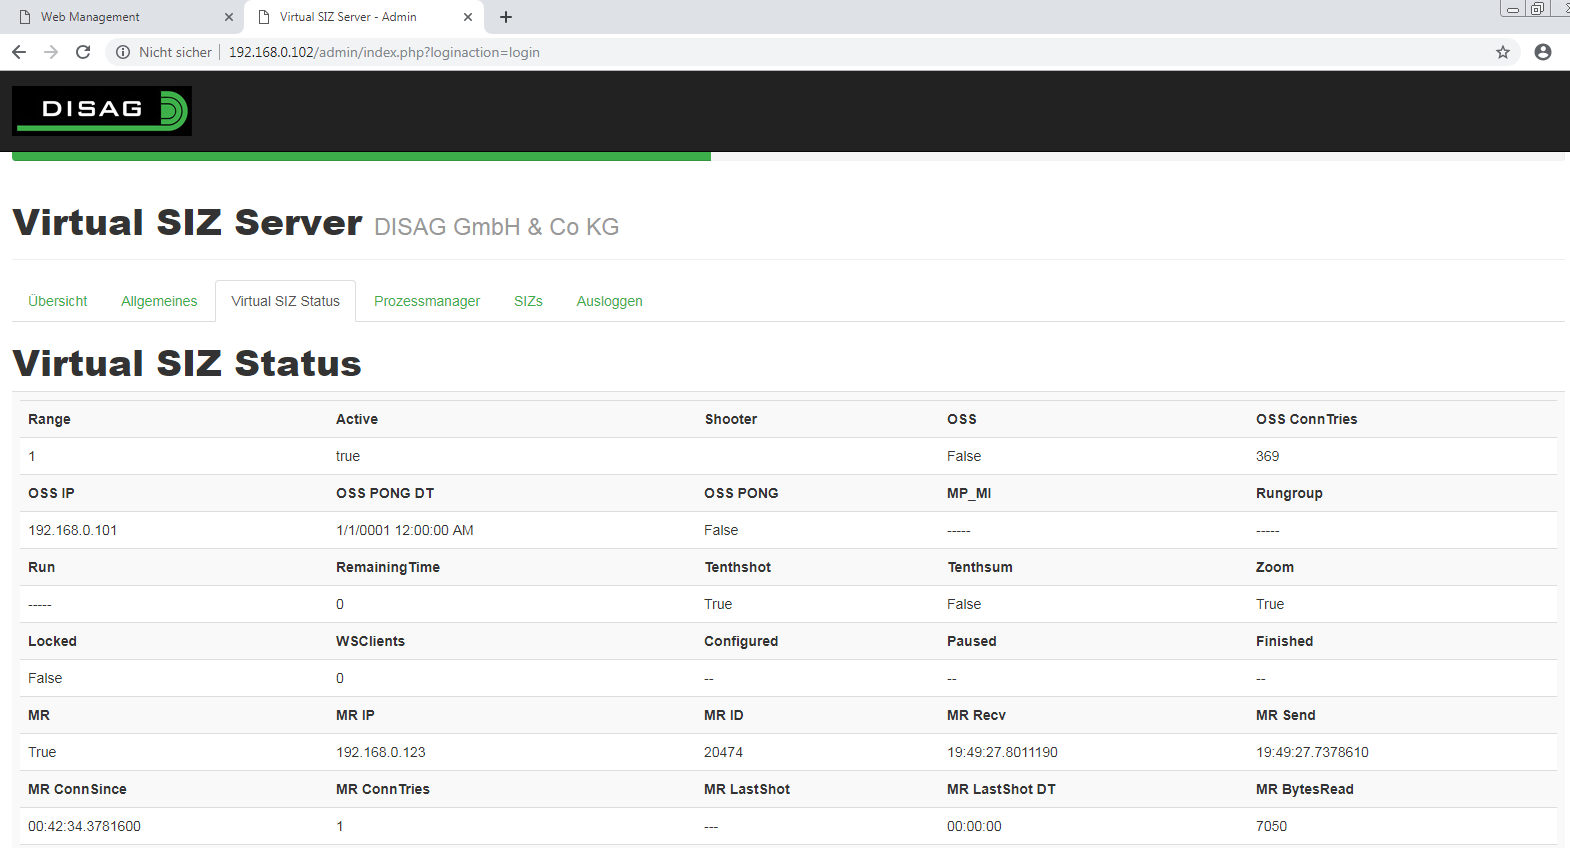Screen dimensions: 1570x848
Task: Open the Übersicht tab
Action: click(x=58, y=301)
